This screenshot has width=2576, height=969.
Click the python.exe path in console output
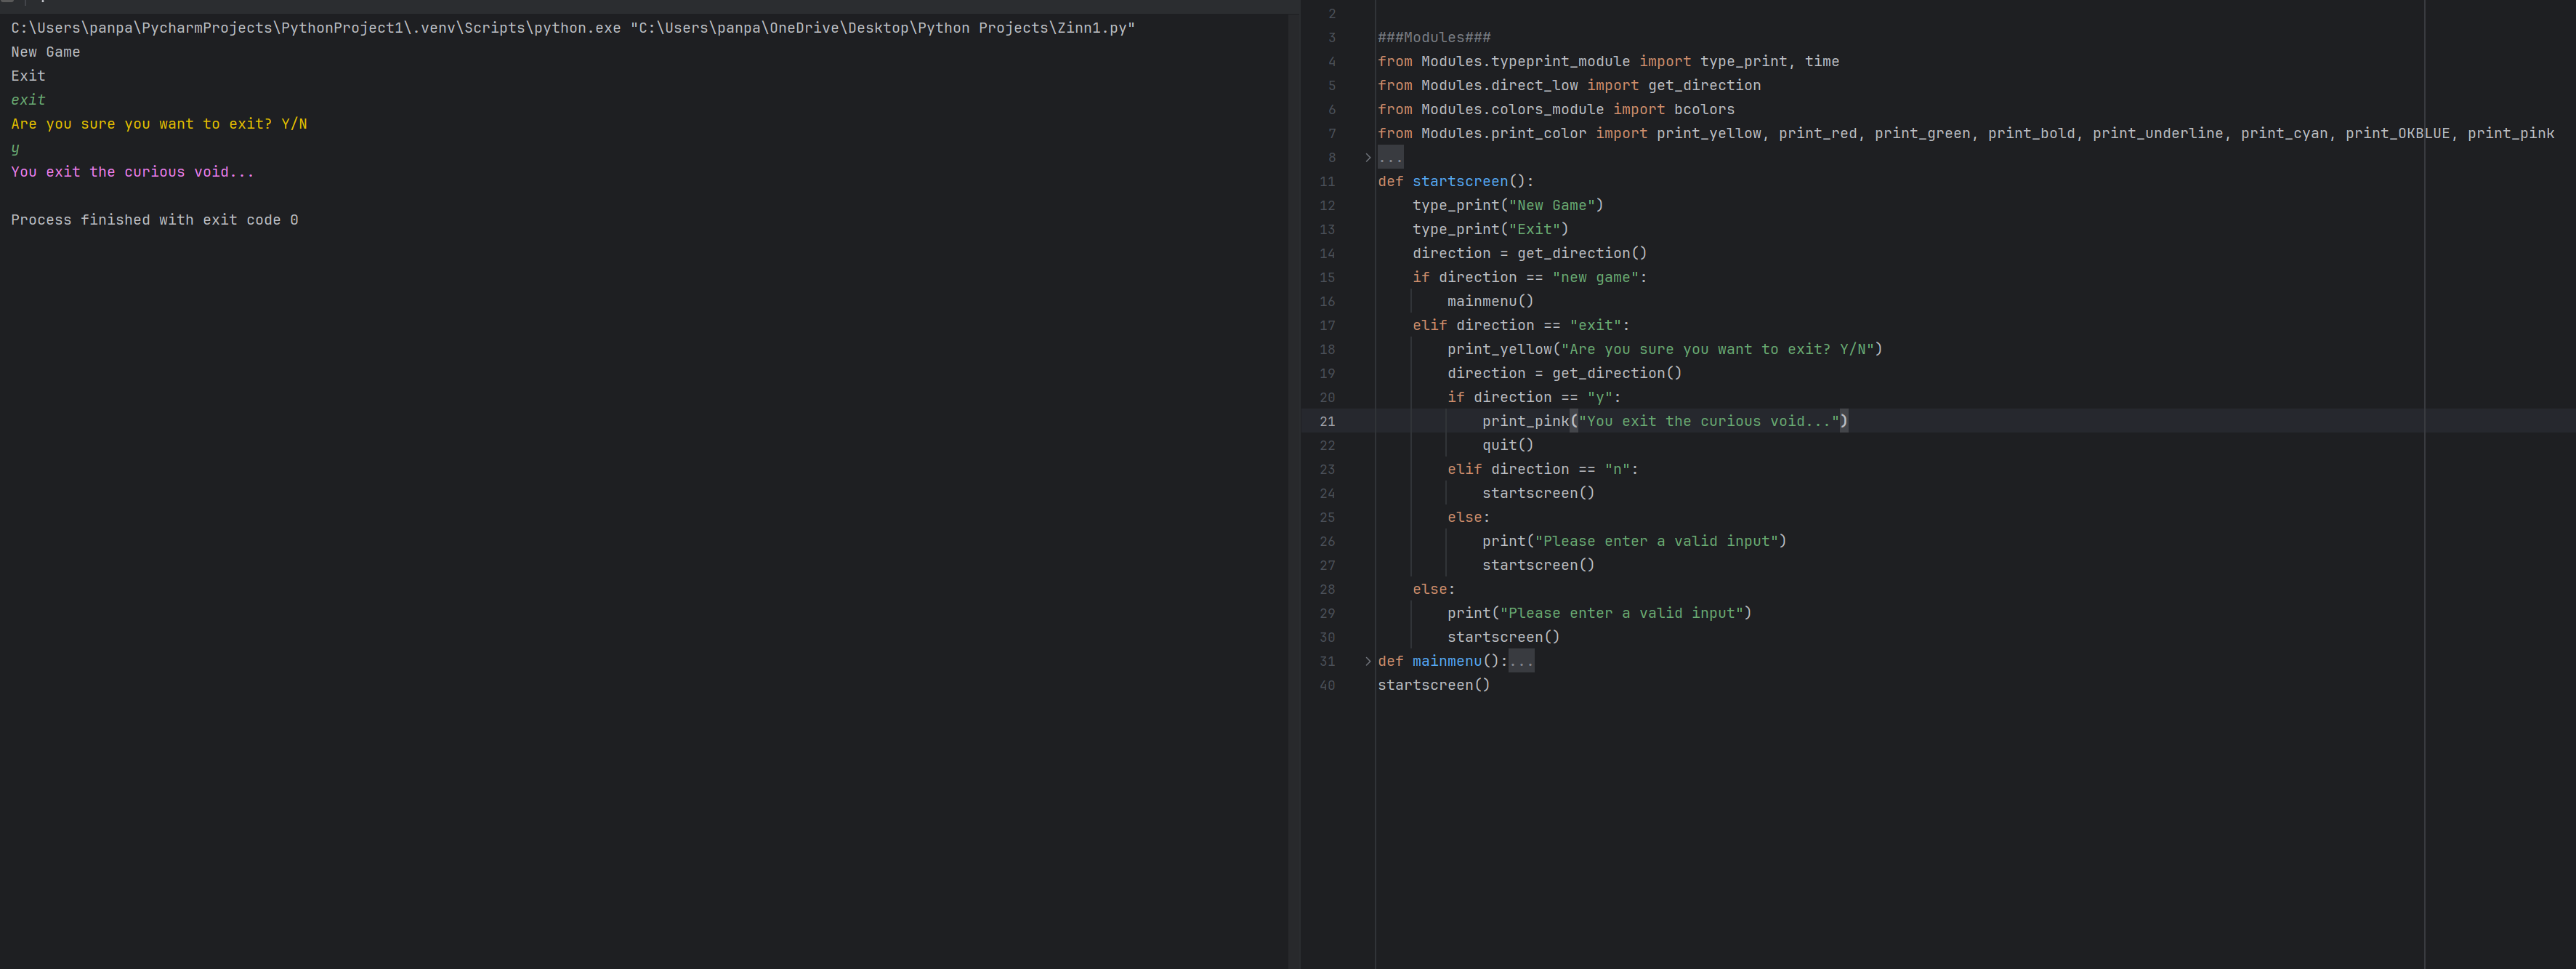pos(315,28)
